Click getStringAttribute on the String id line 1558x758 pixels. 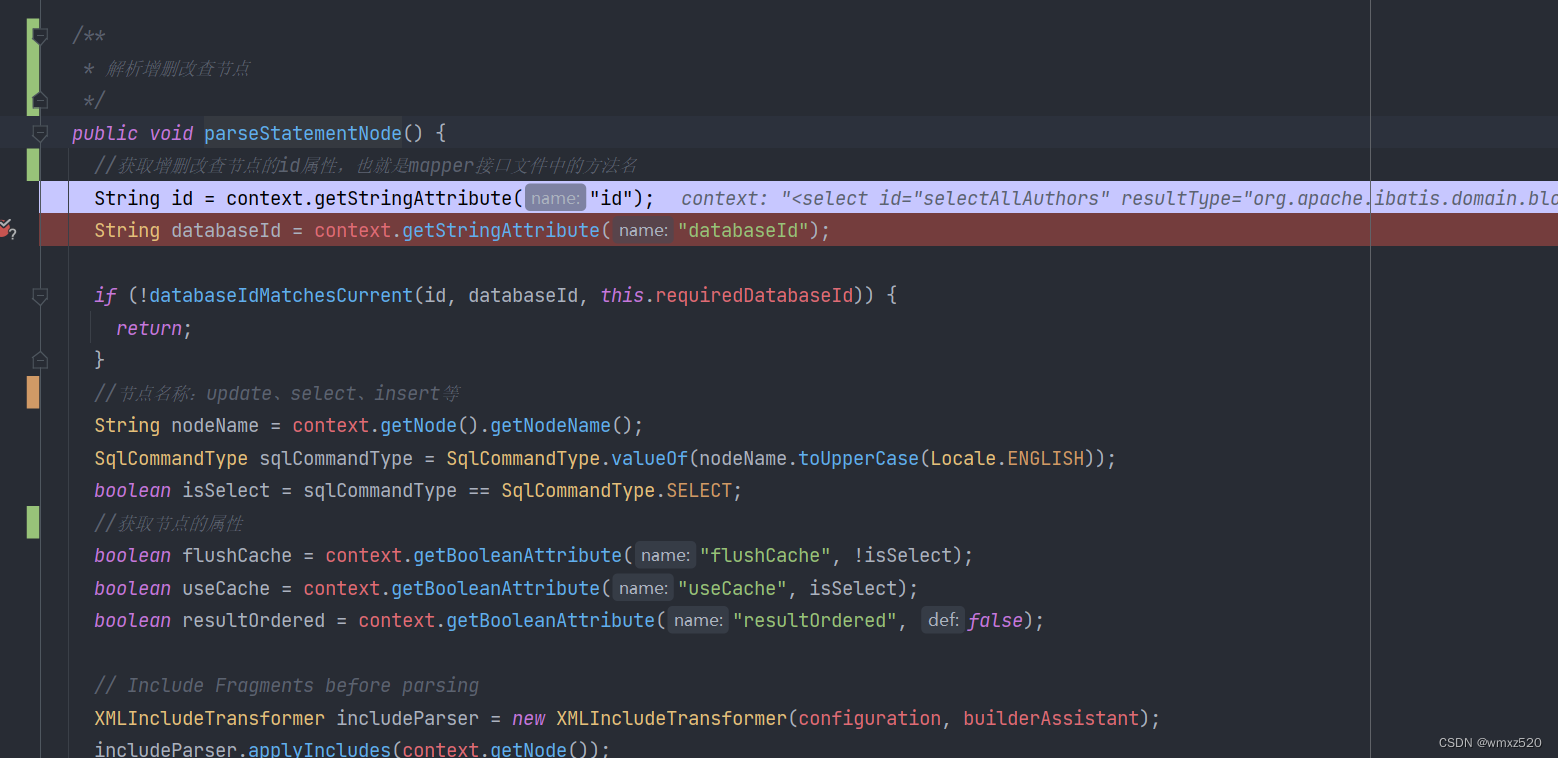pos(414,198)
